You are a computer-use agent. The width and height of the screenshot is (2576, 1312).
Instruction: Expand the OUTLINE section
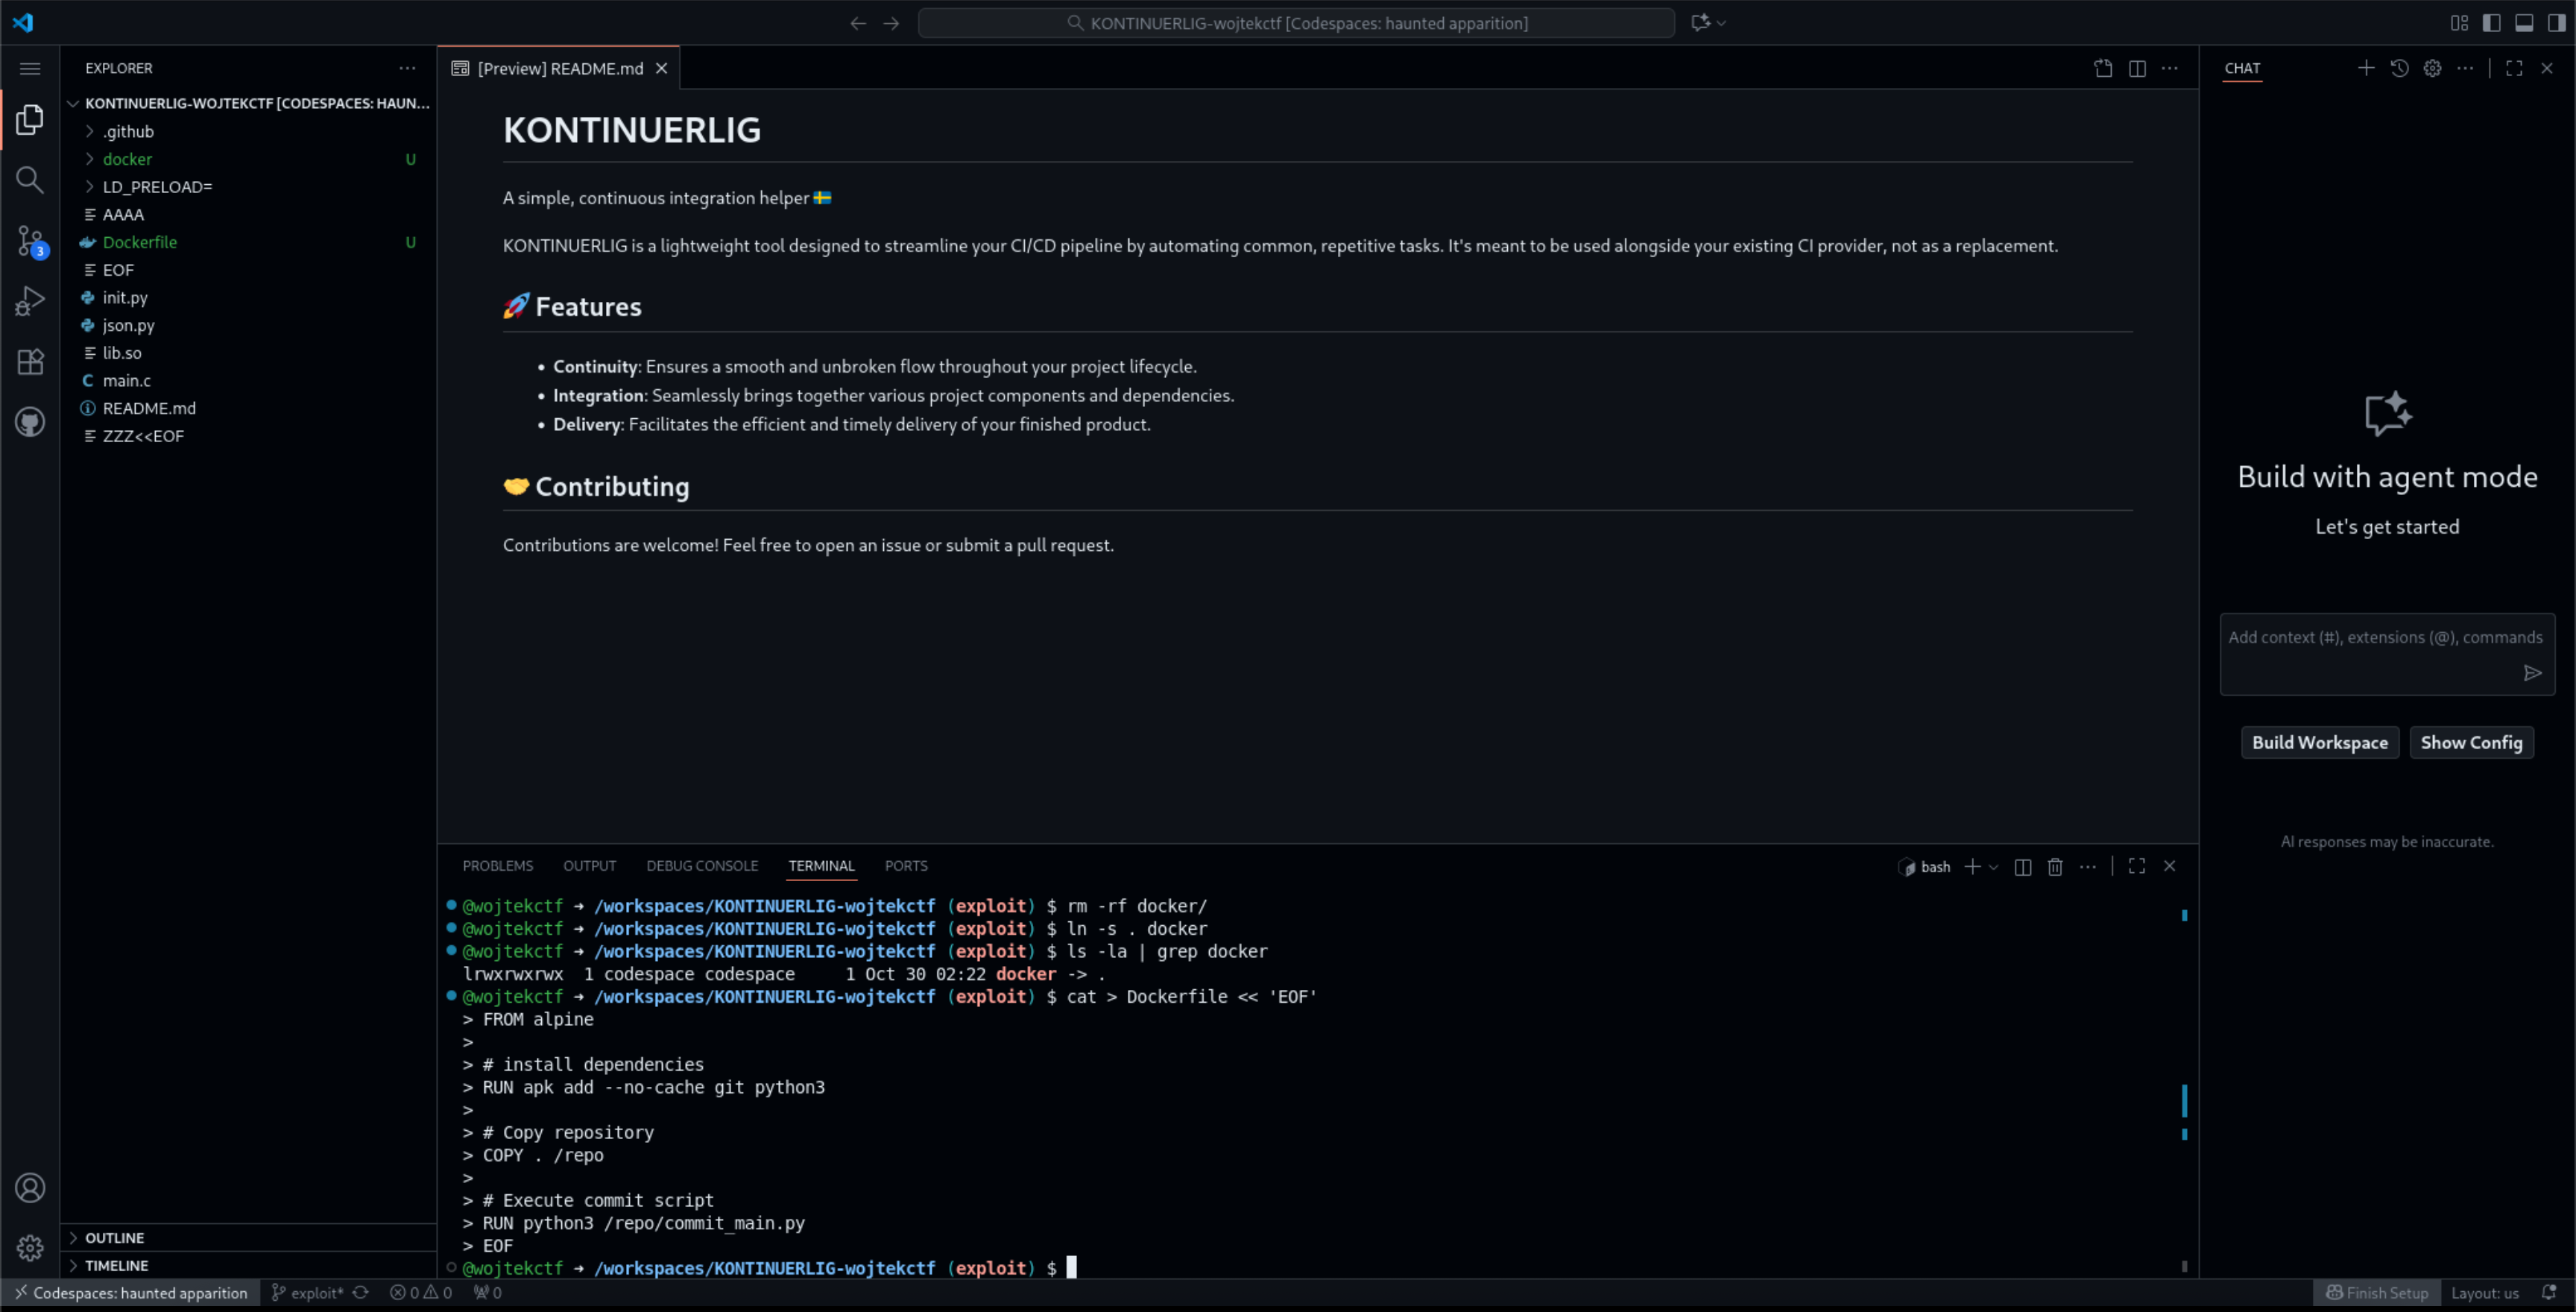coord(248,1237)
